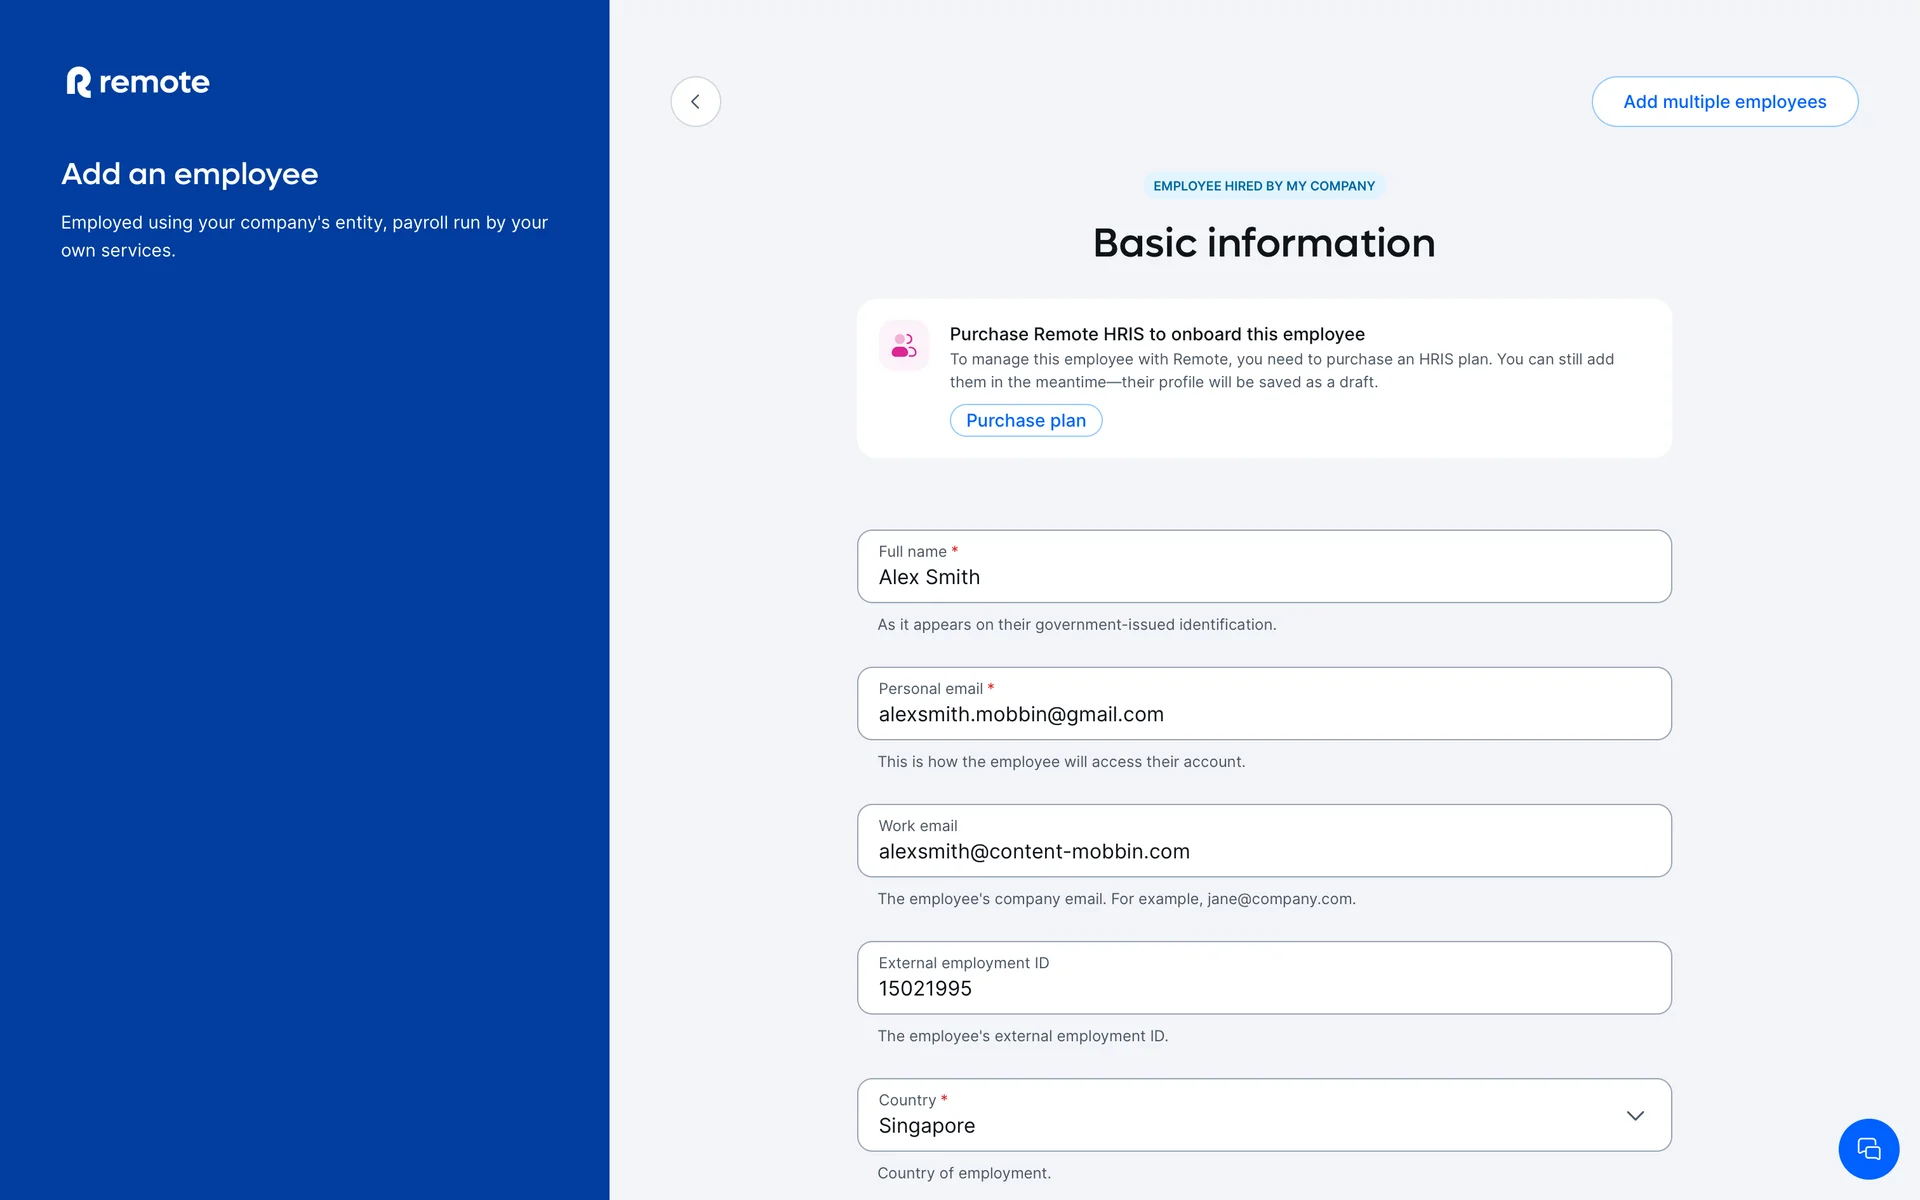Viewport: 1920px width, 1200px height.
Task: Click the Remote logo
Action: (138, 82)
